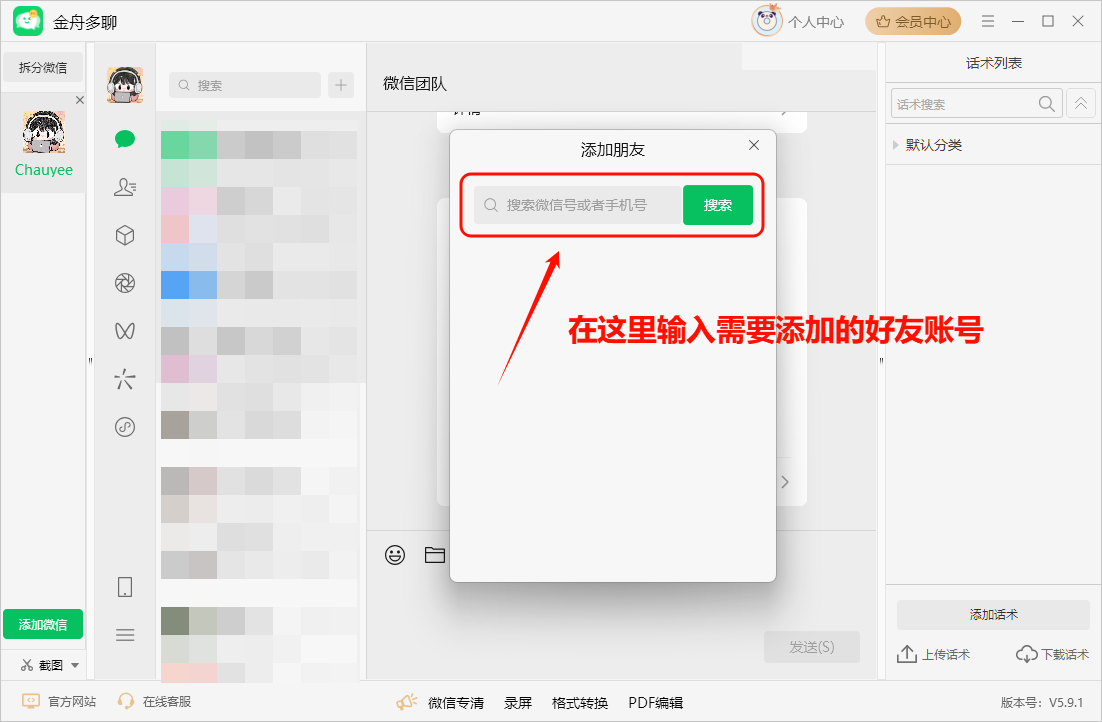This screenshot has height=722, width=1102.
Task: Click the 微信团队 chat title
Action: 415,84
